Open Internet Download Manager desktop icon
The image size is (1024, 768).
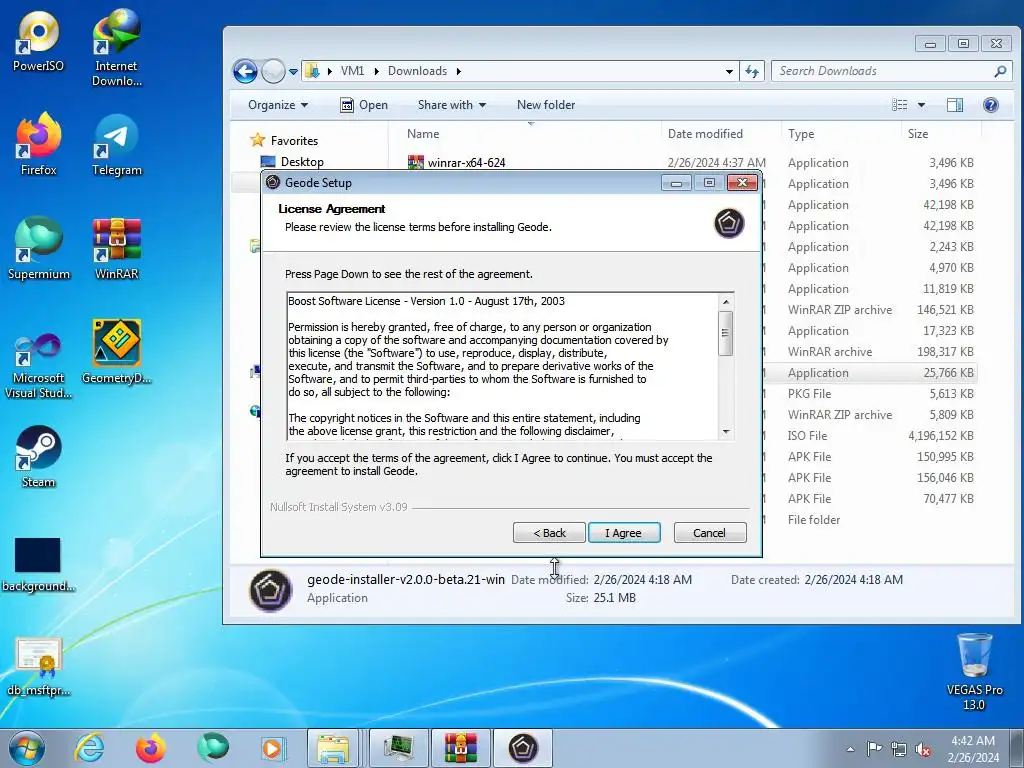[x=116, y=47]
